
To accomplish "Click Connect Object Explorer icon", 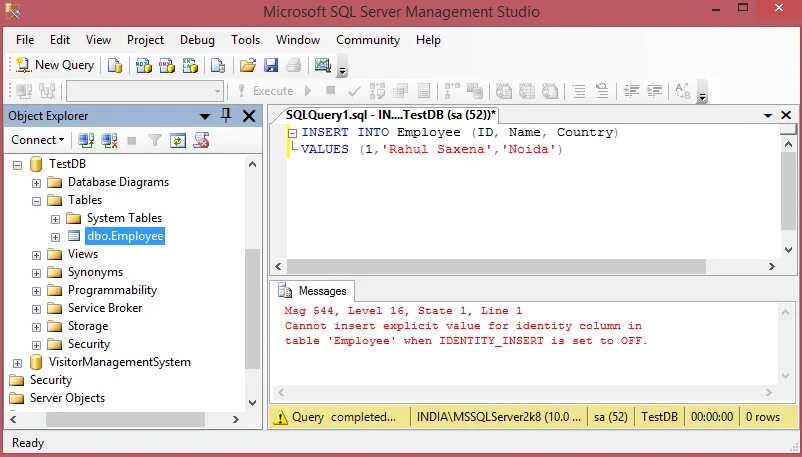I will coord(86,140).
